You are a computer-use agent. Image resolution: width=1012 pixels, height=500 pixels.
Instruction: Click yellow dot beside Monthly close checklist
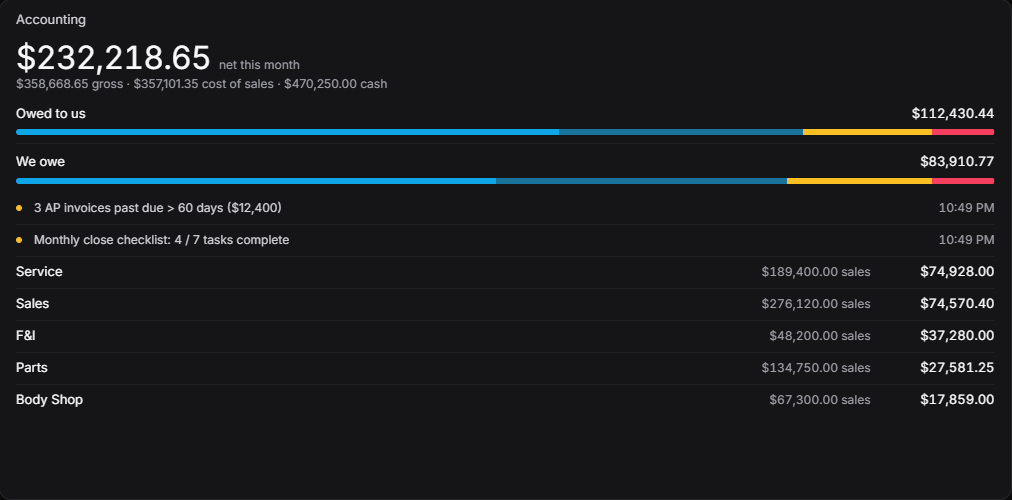tap(19, 240)
